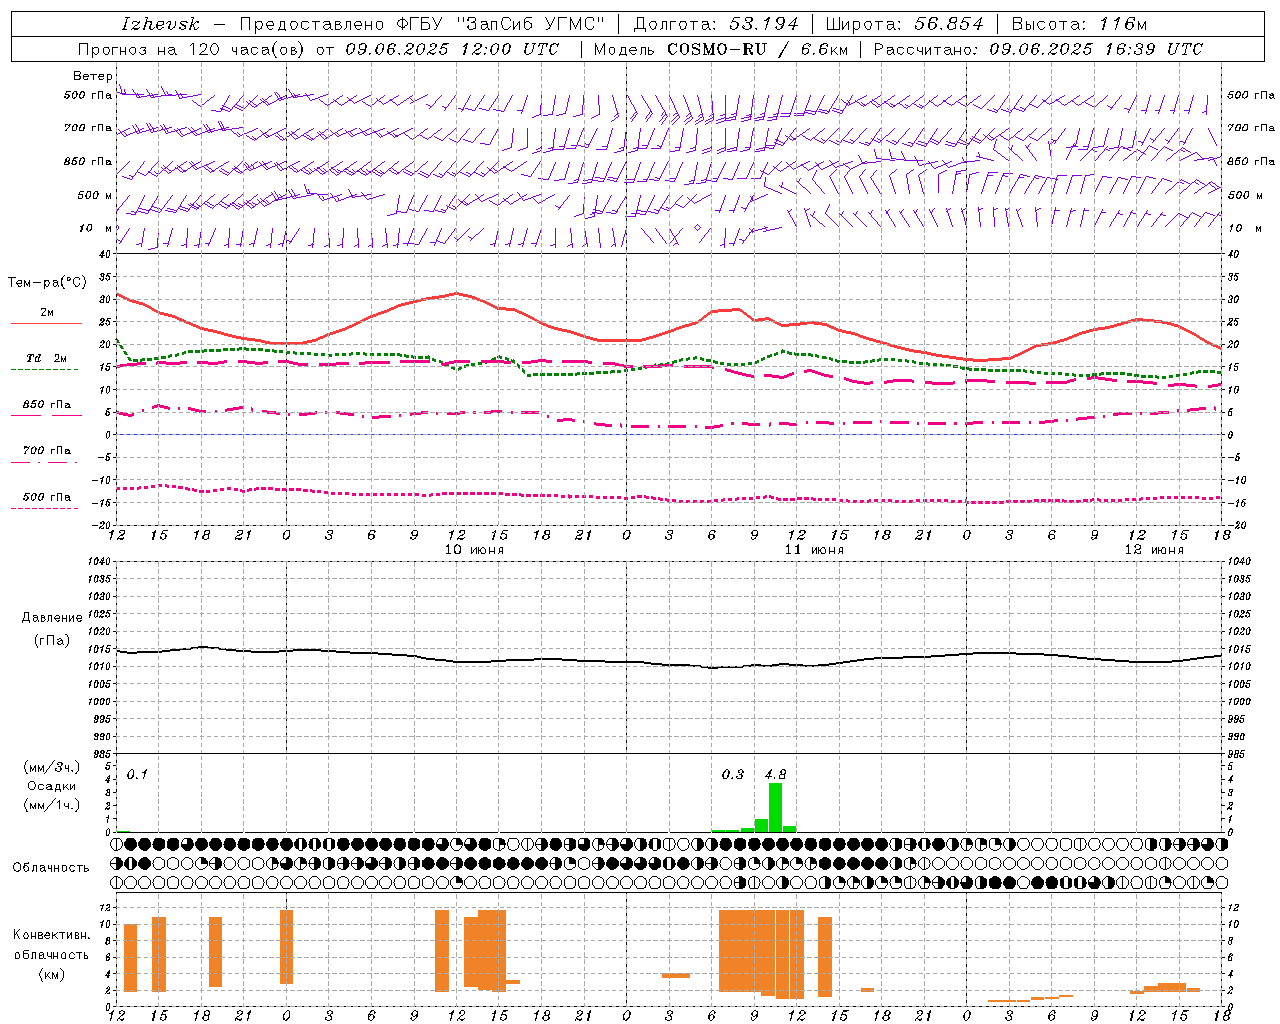The width and height of the screenshot is (1280, 1024).
Task: Click the "500 гПа" temperature legend entry
Action: [x=46, y=497]
